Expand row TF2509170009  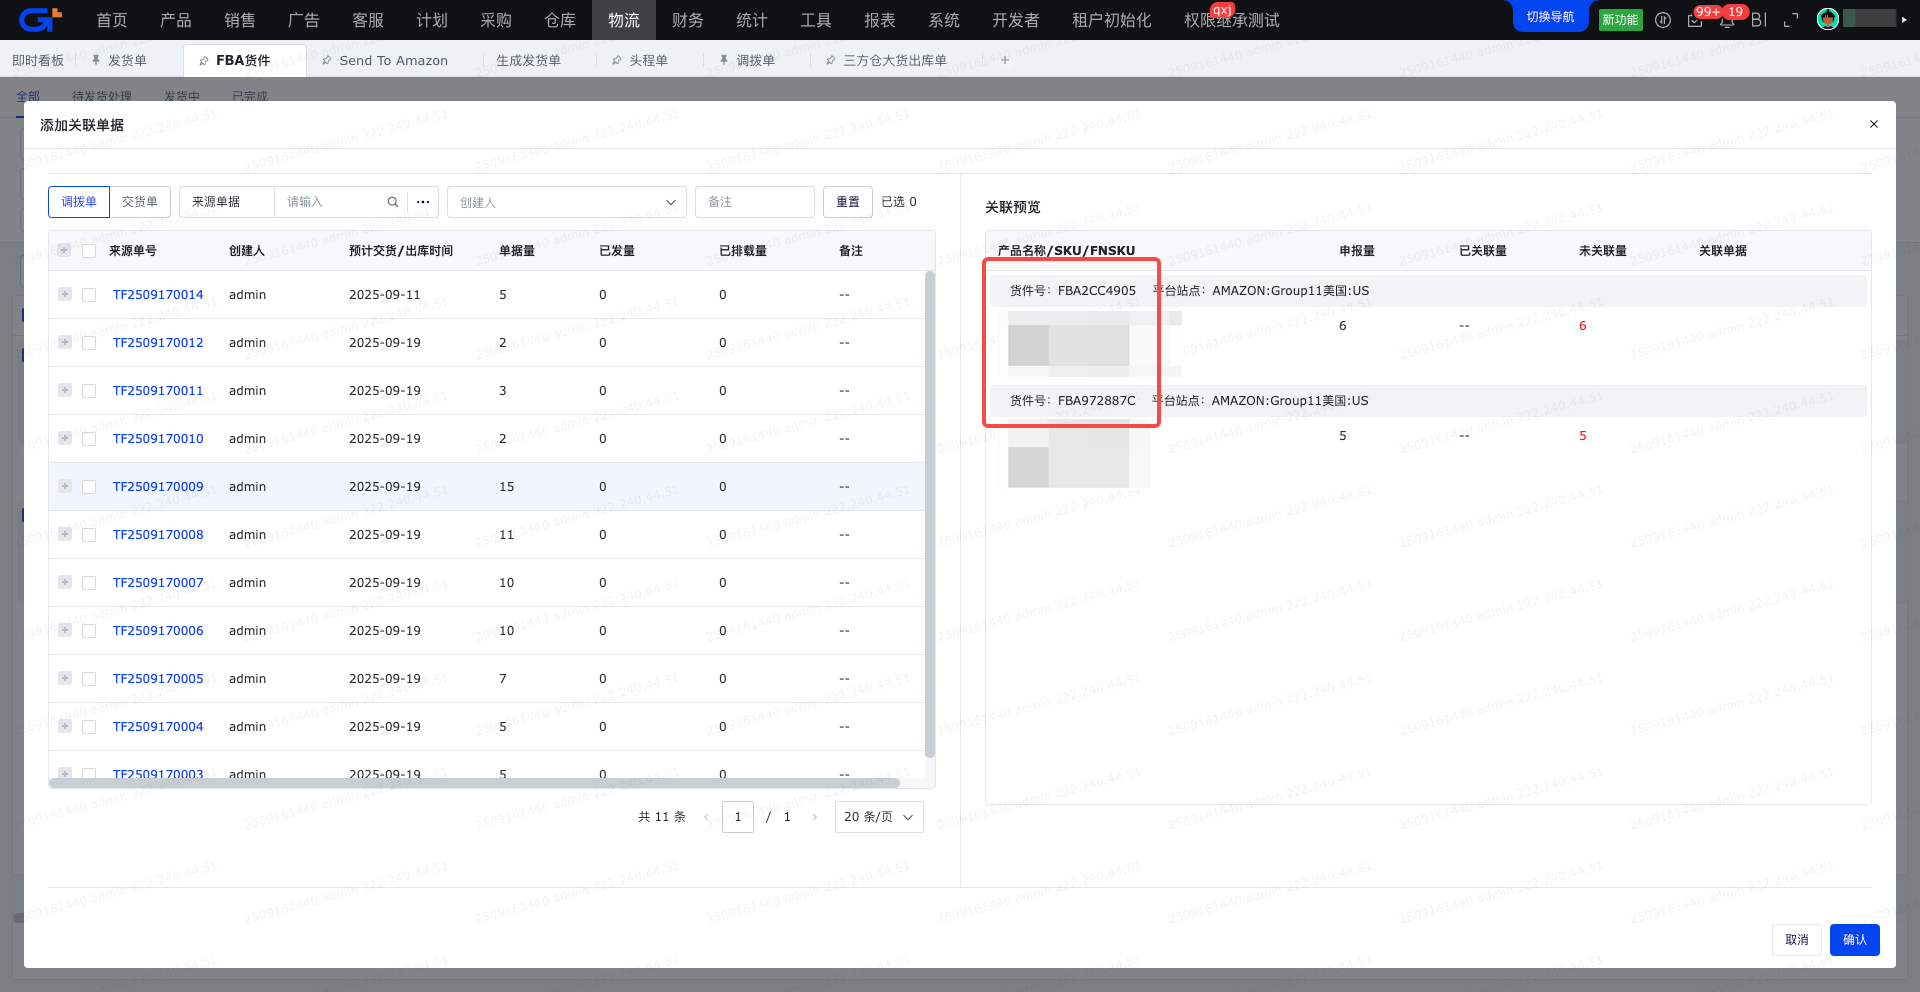coord(65,486)
